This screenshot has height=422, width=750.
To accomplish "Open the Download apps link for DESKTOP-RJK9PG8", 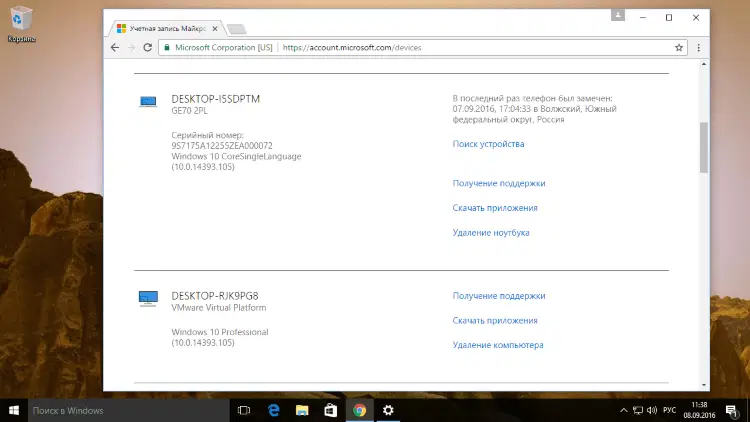I will pyautogui.click(x=495, y=321).
